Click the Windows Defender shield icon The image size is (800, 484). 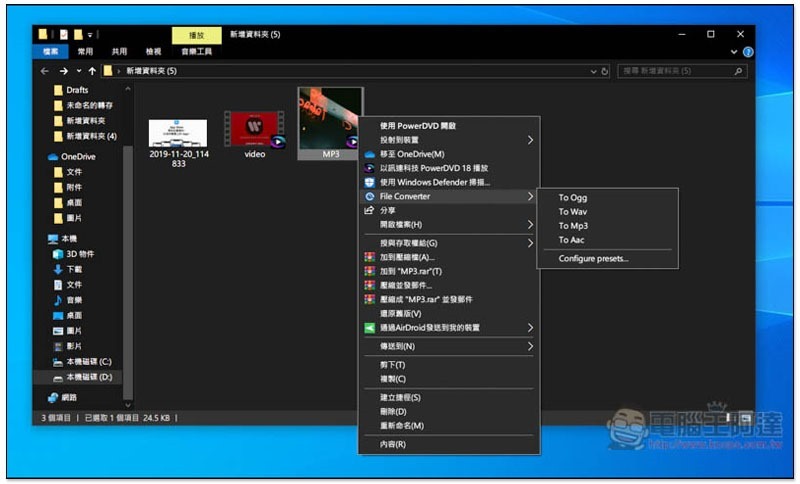(x=369, y=182)
